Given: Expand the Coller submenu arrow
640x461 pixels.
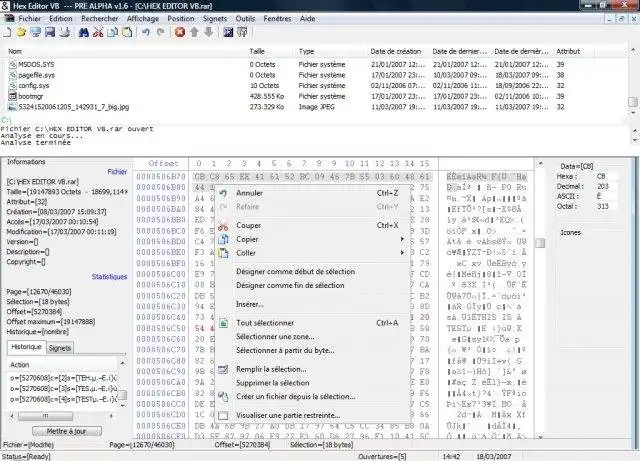Looking at the screenshot, I should point(402,253).
